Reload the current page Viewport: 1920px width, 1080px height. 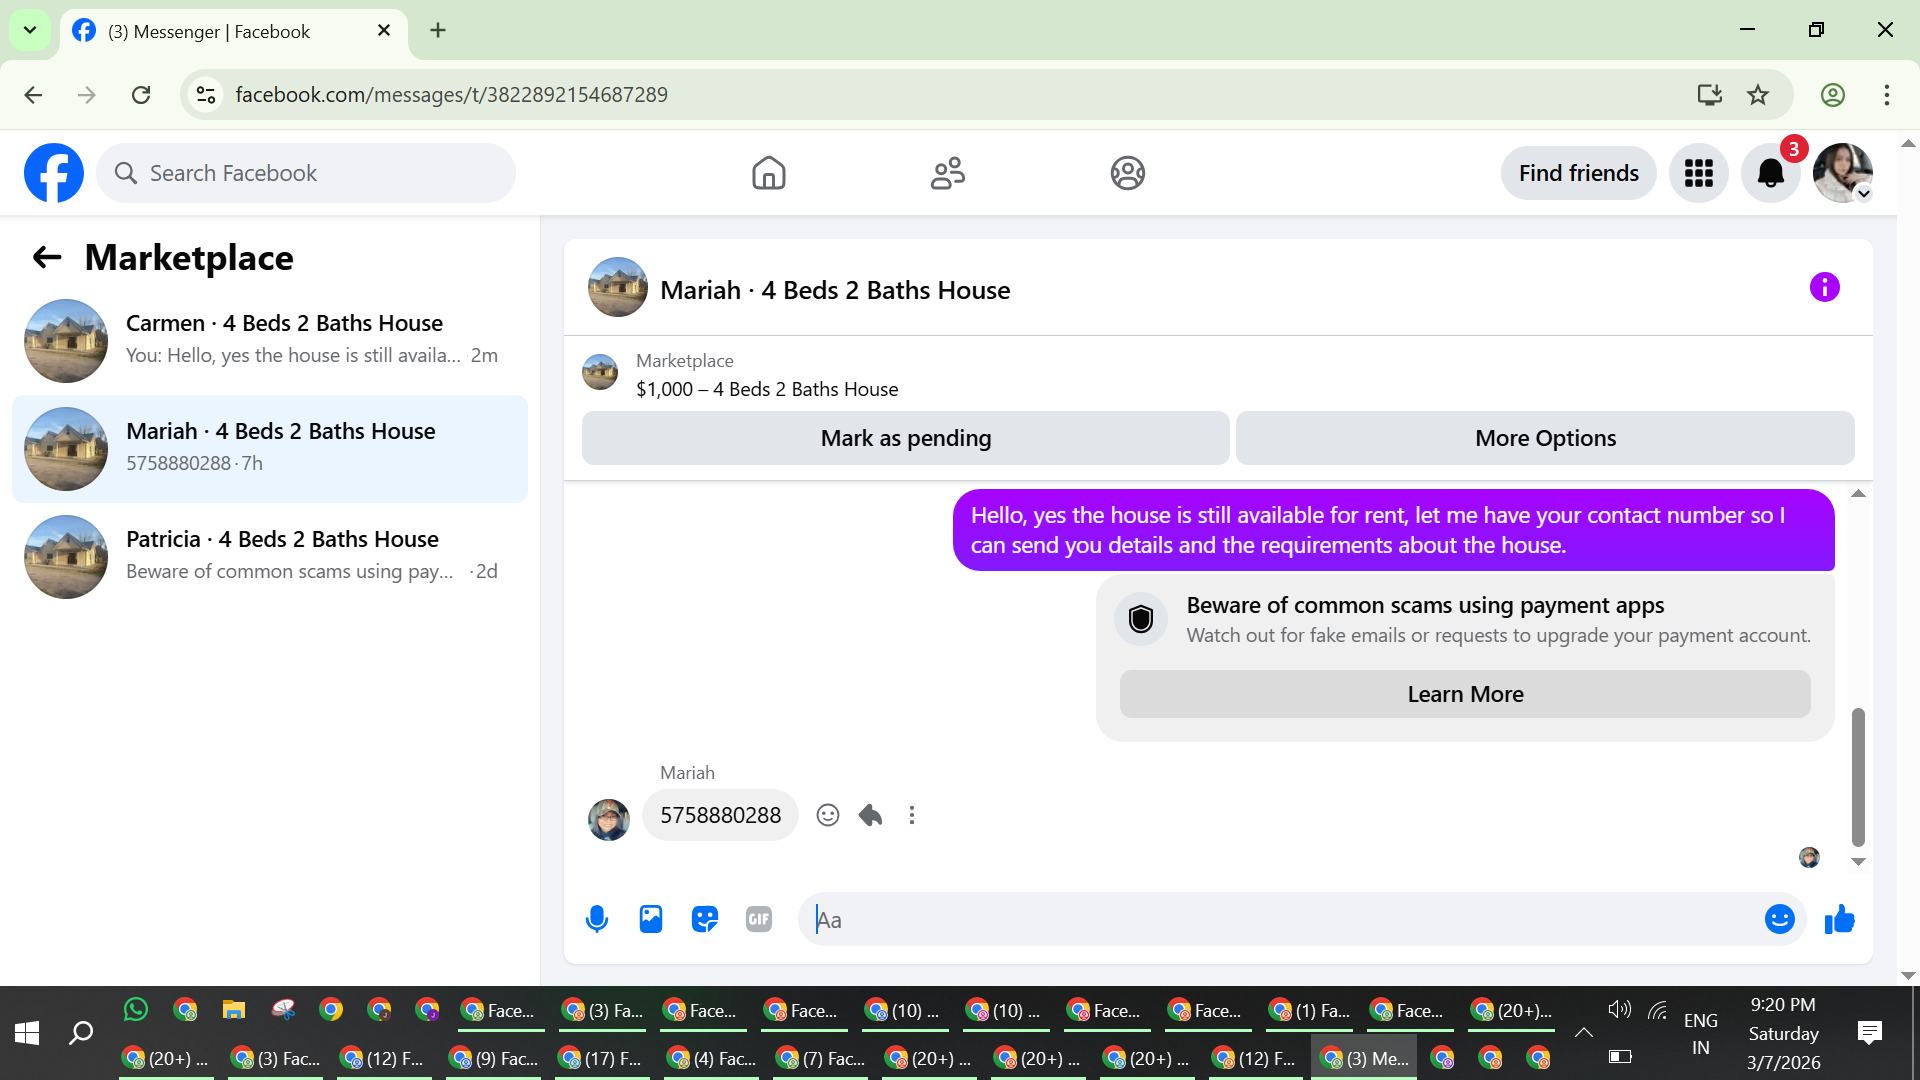tap(141, 95)
